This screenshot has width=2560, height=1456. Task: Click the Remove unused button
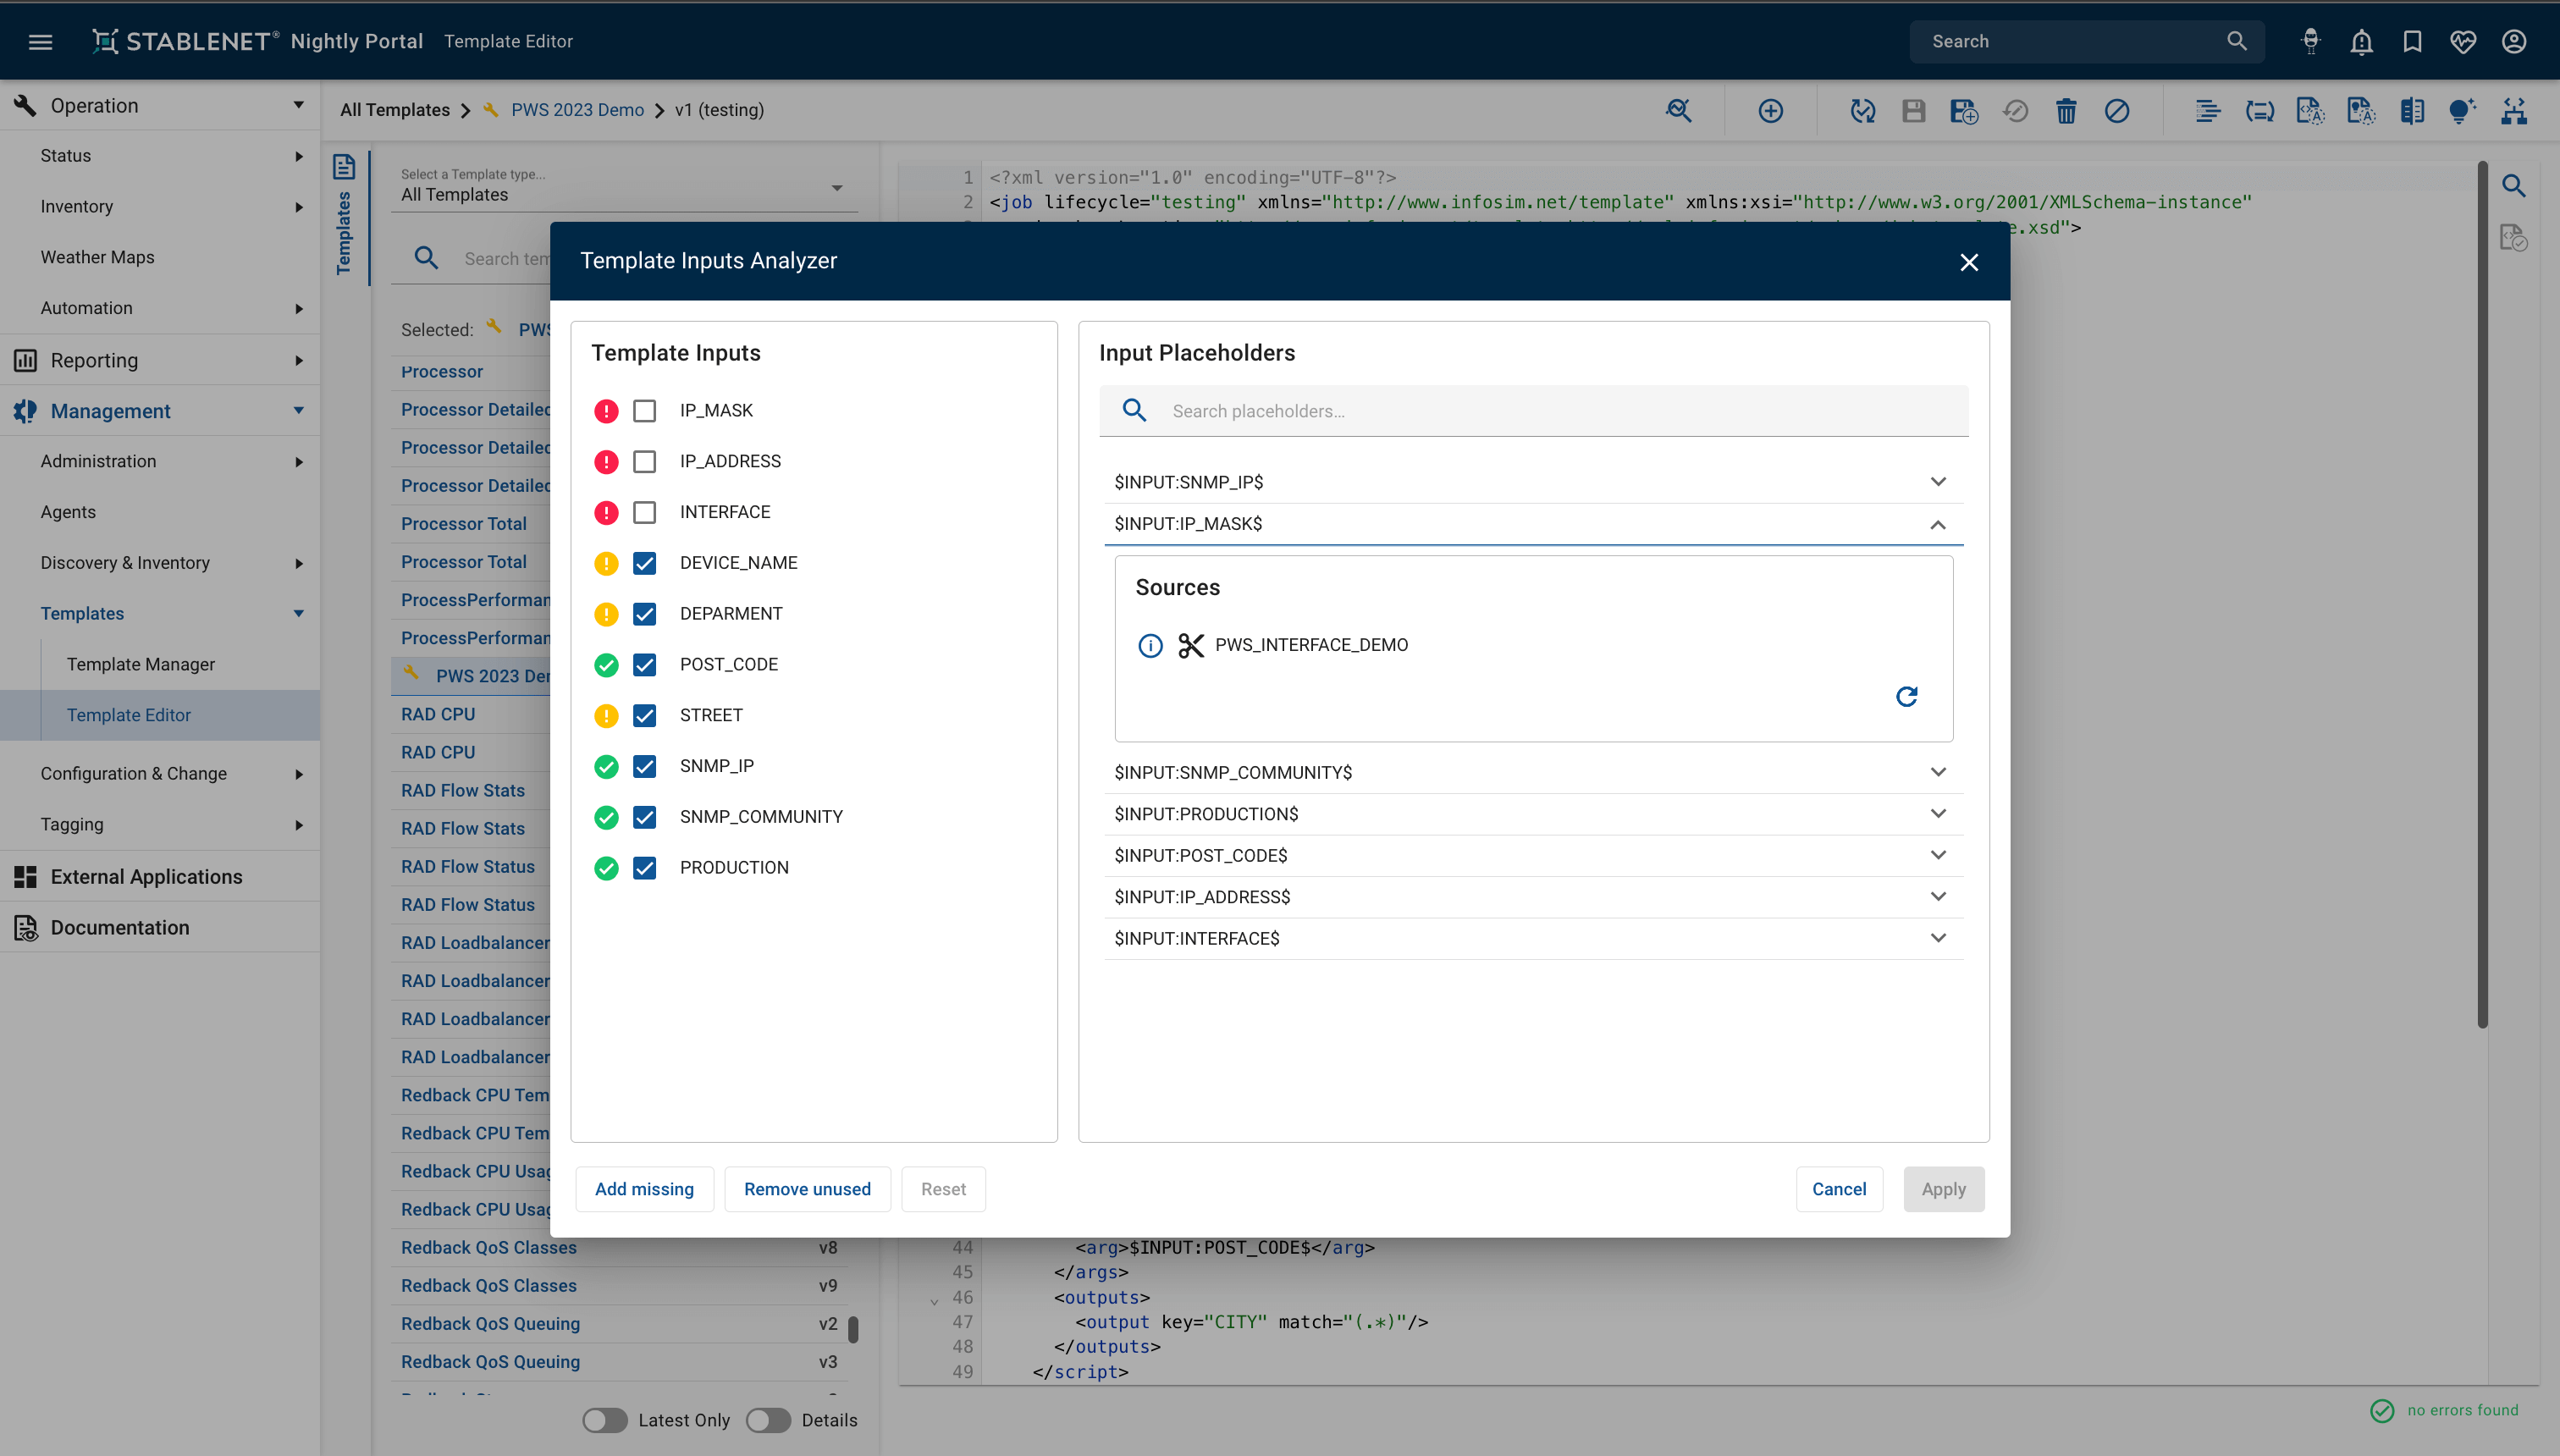pyautogui.click(x=807, y=1189)
